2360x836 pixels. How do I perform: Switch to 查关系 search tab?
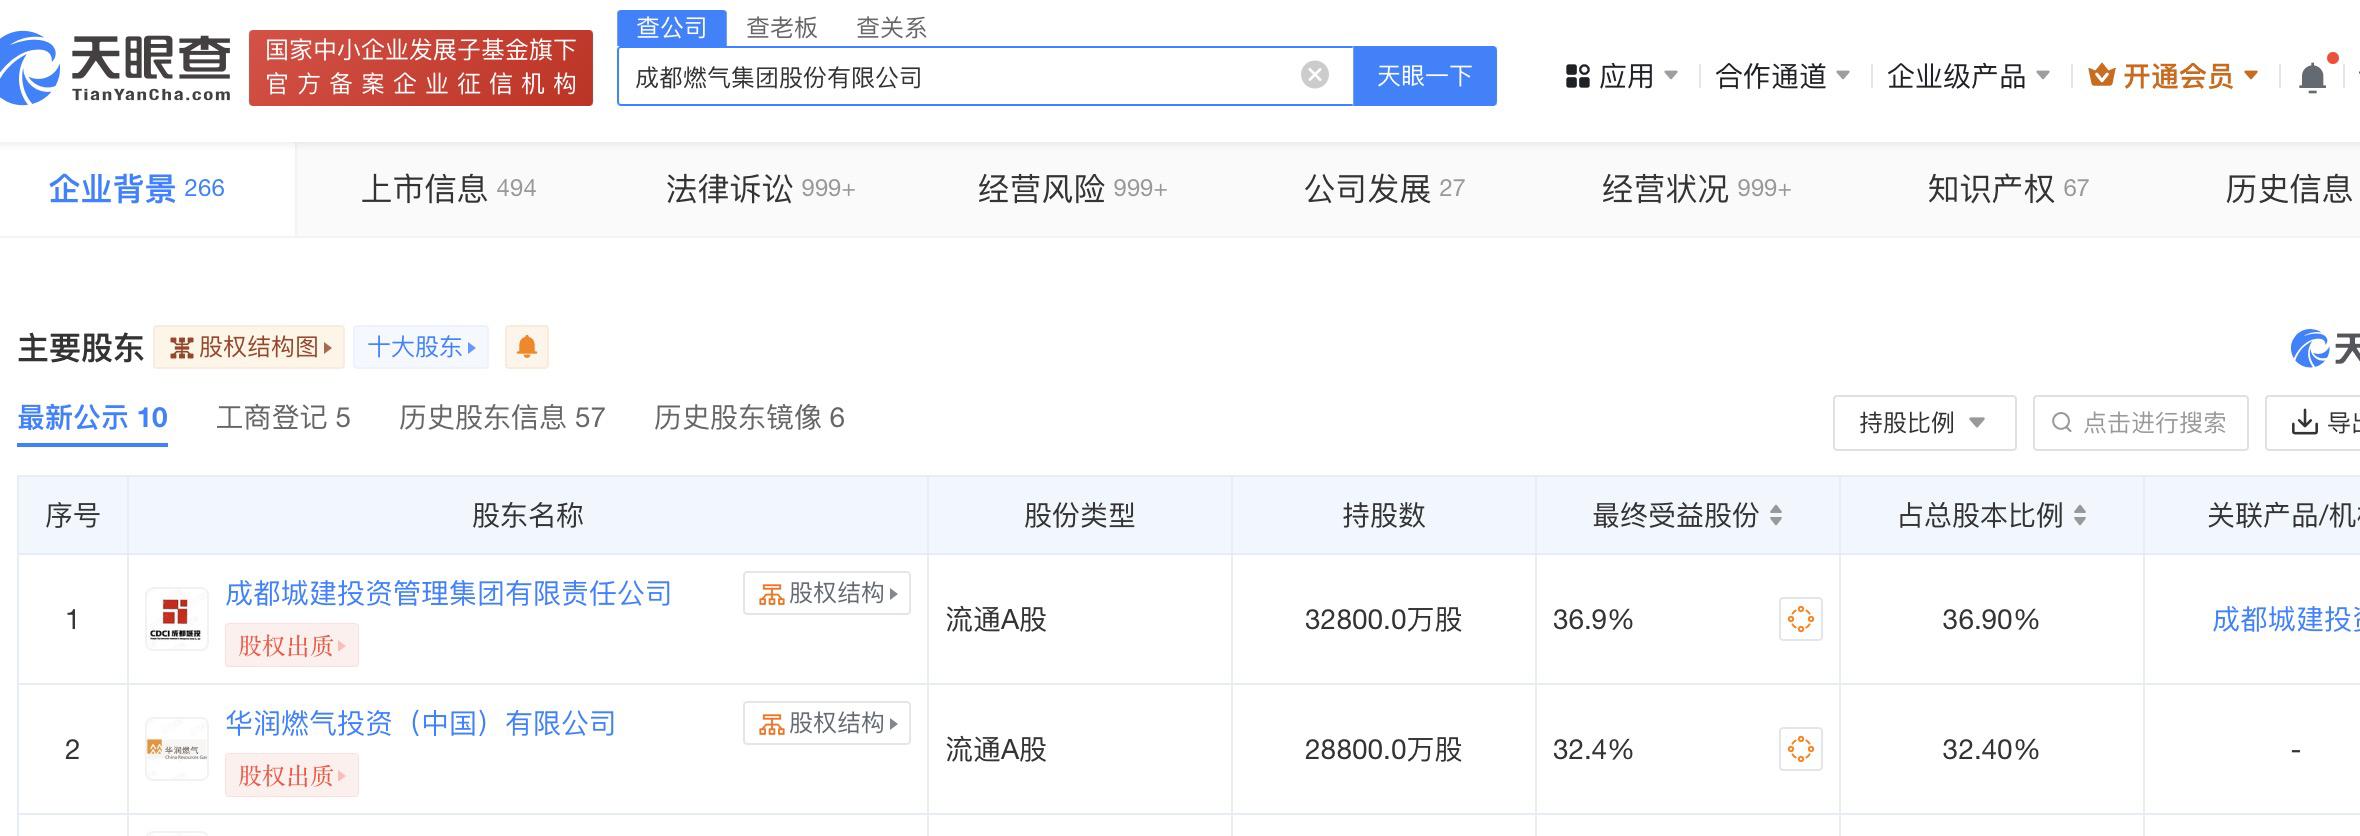(892, 28)
